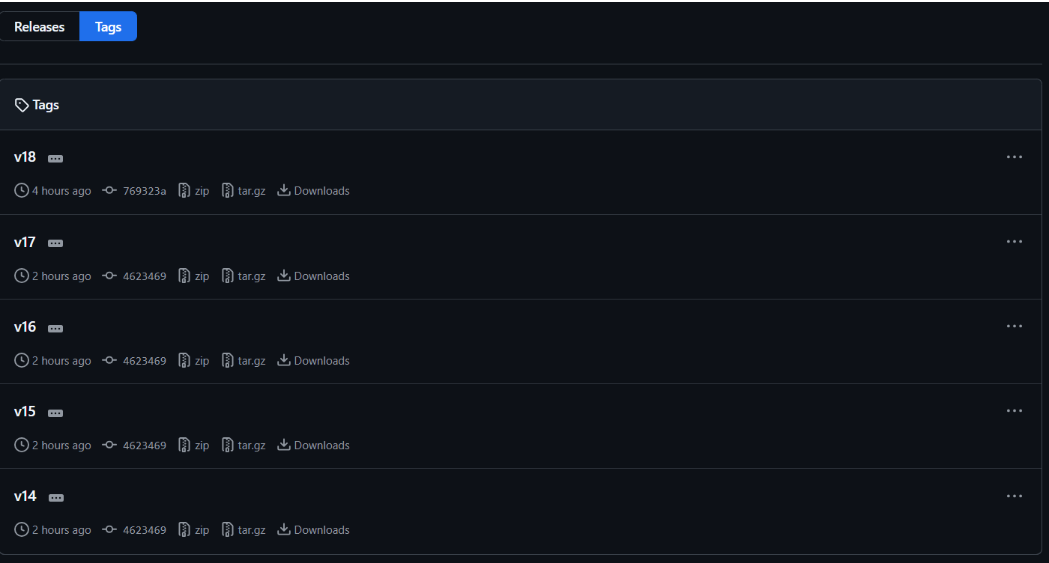Click tag icon in Tags header

coord(21,105)
